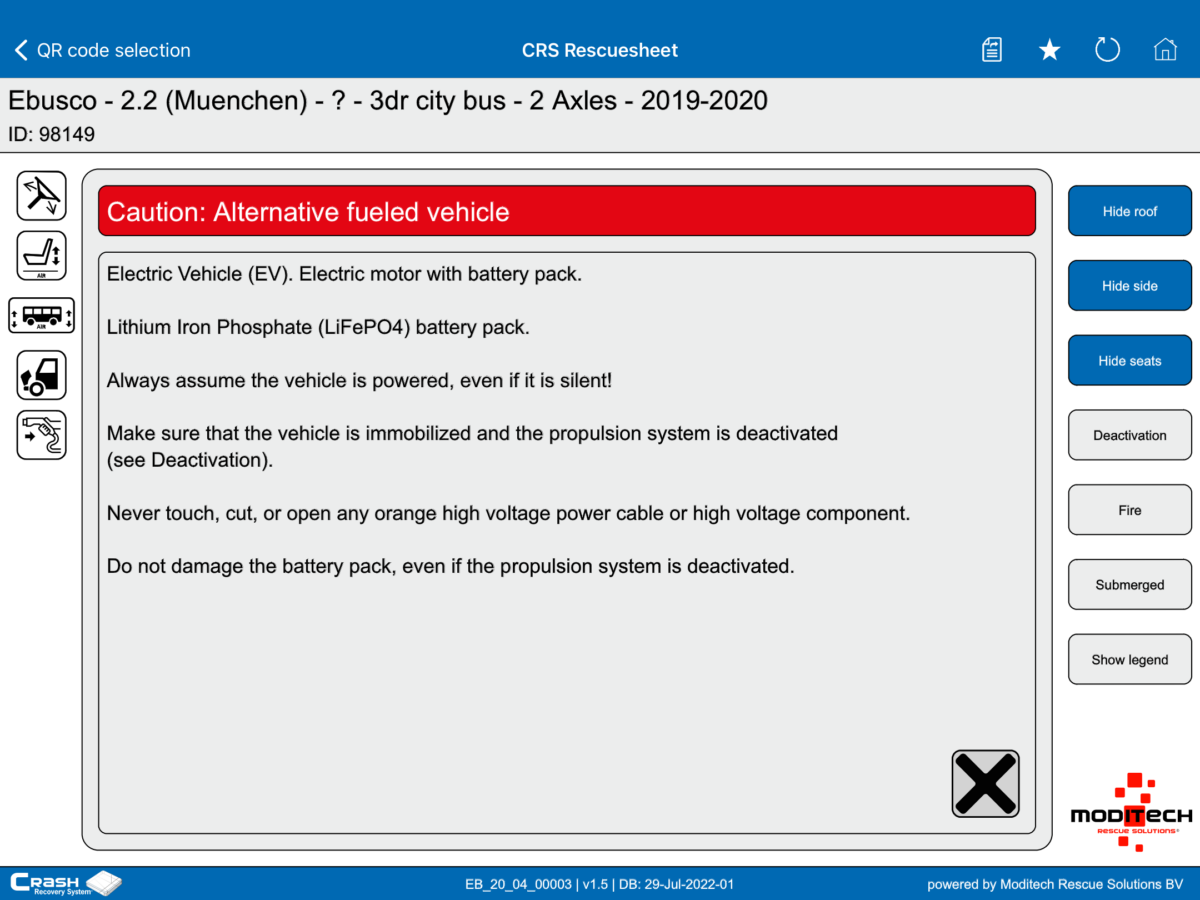Toggle Hide seats visibility
The image size is (1200, 900).
(x=1129, y=360)
